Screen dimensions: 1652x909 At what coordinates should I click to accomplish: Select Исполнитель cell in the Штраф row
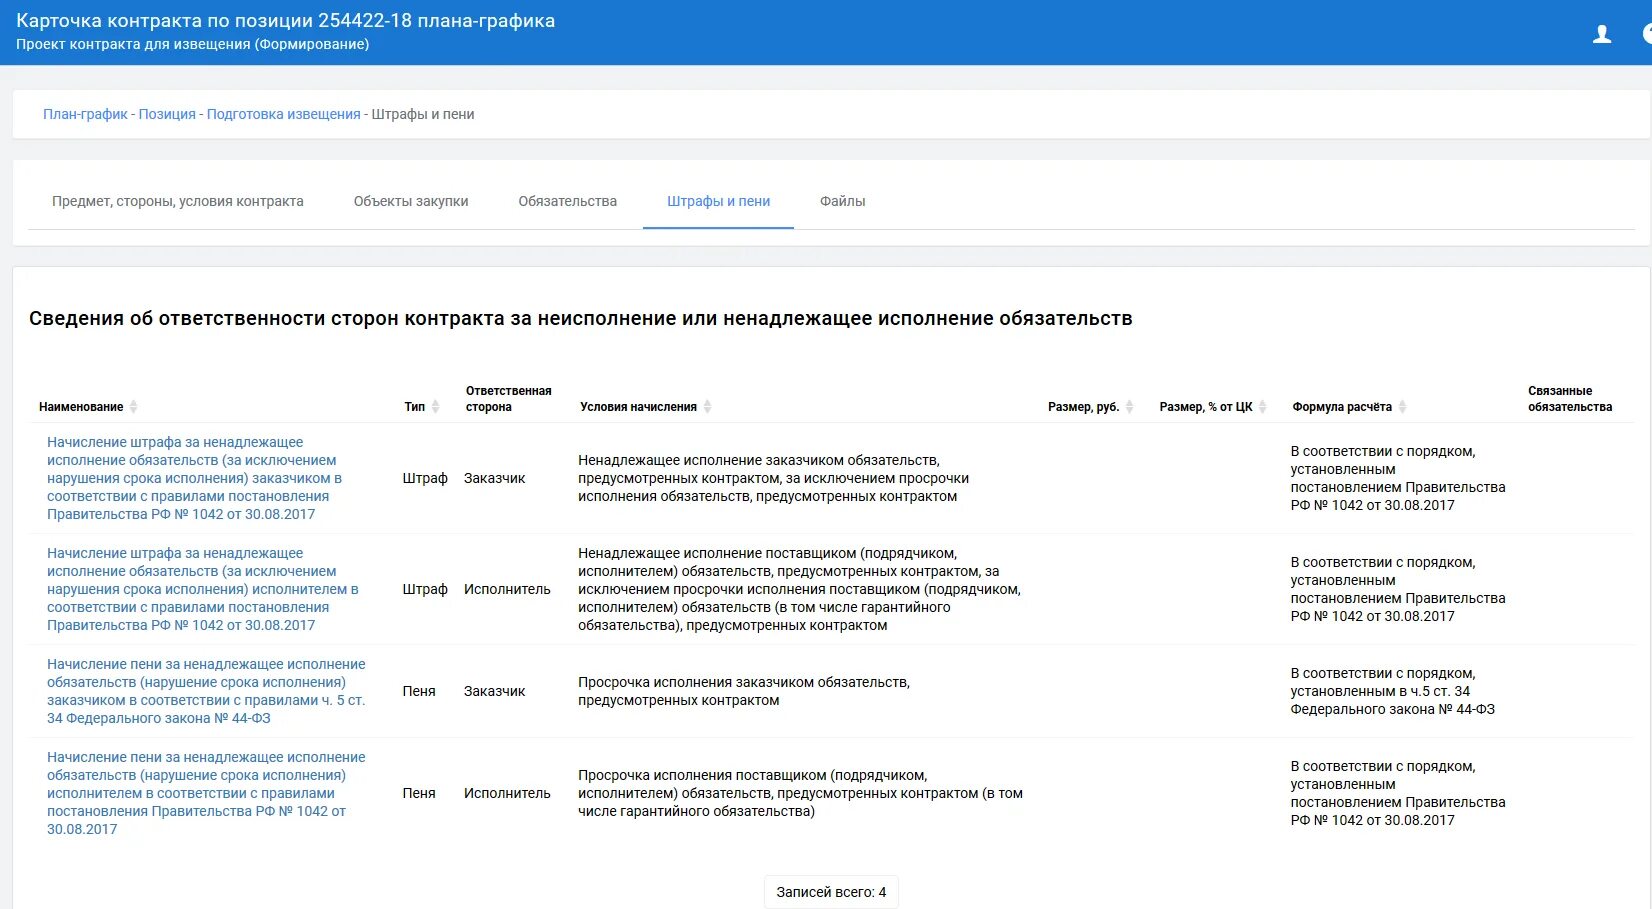(x=507, y=589)
